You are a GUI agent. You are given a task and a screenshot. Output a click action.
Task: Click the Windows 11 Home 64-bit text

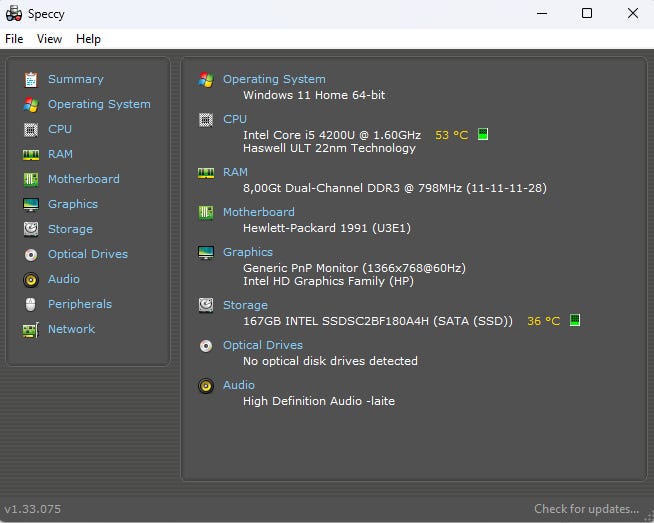[x=314, y=95]
